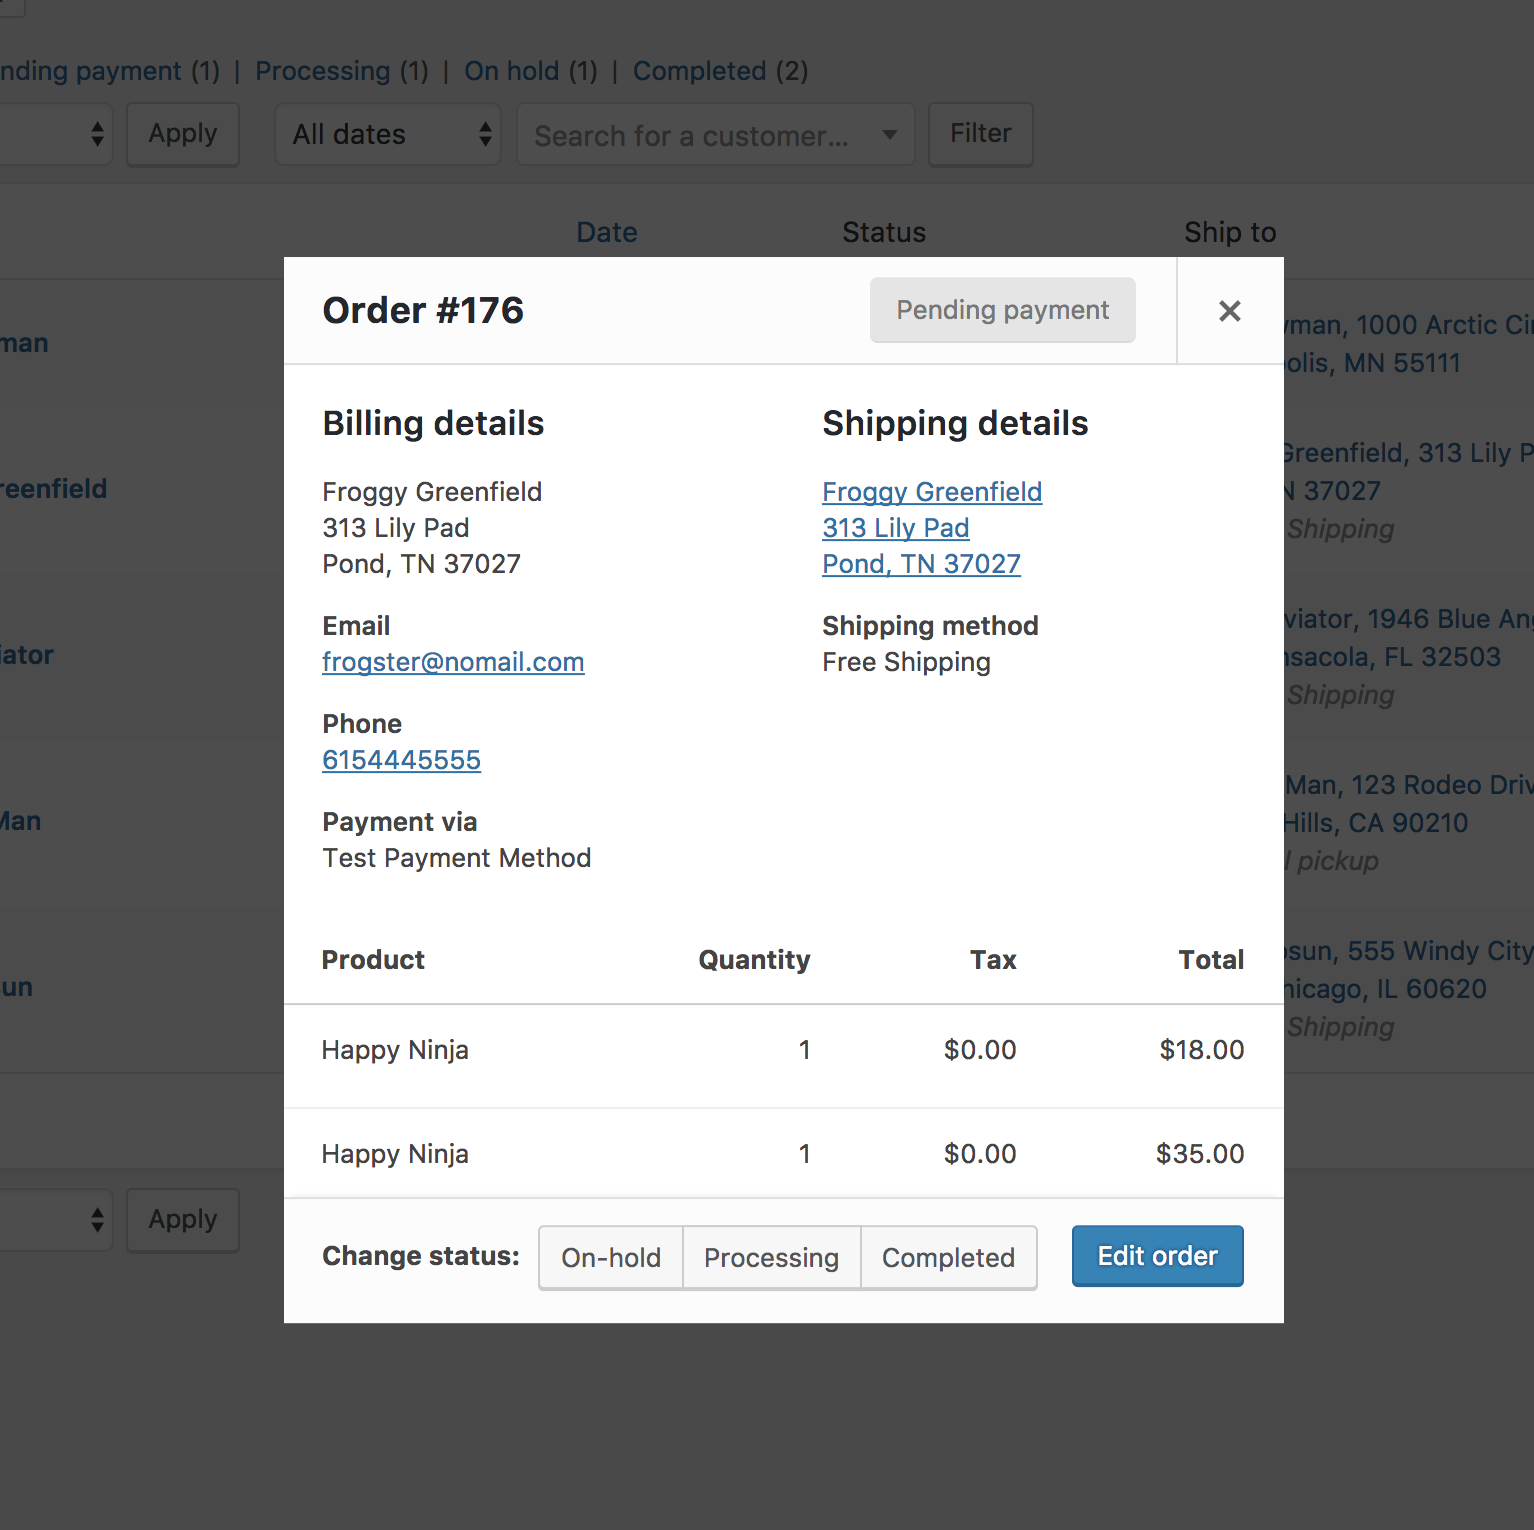Apply the selected bulk action
This screenshot has height=1530, width=1534.
[x=182, y=134]
